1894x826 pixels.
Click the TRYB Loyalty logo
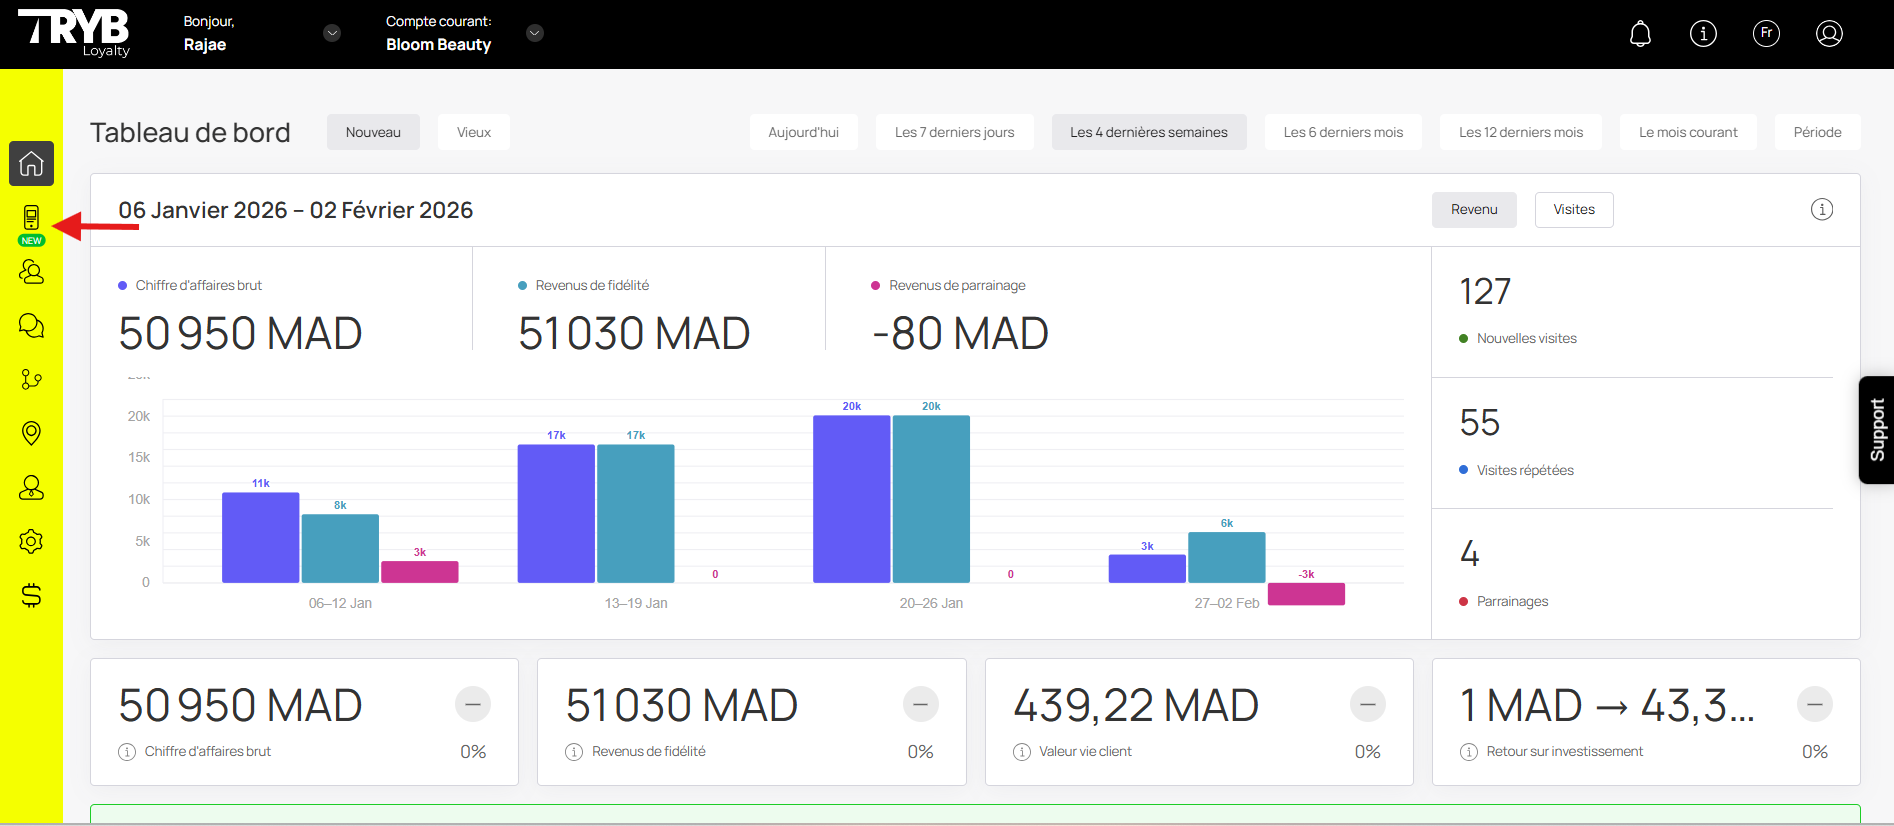coord(74,33)
